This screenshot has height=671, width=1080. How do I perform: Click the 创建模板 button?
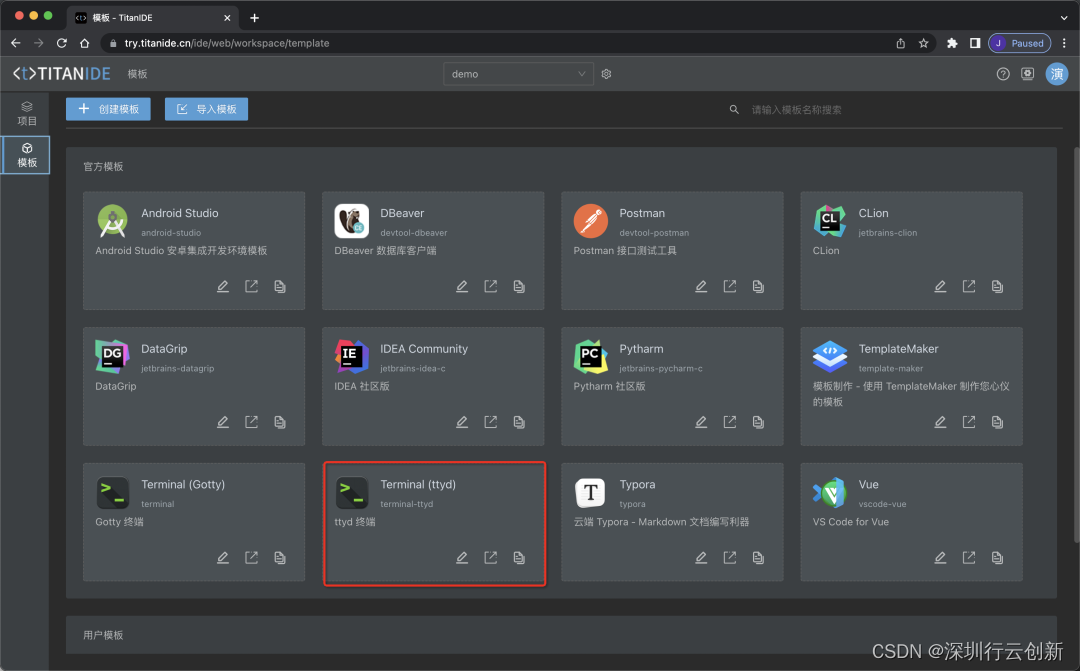pos(108,109)
